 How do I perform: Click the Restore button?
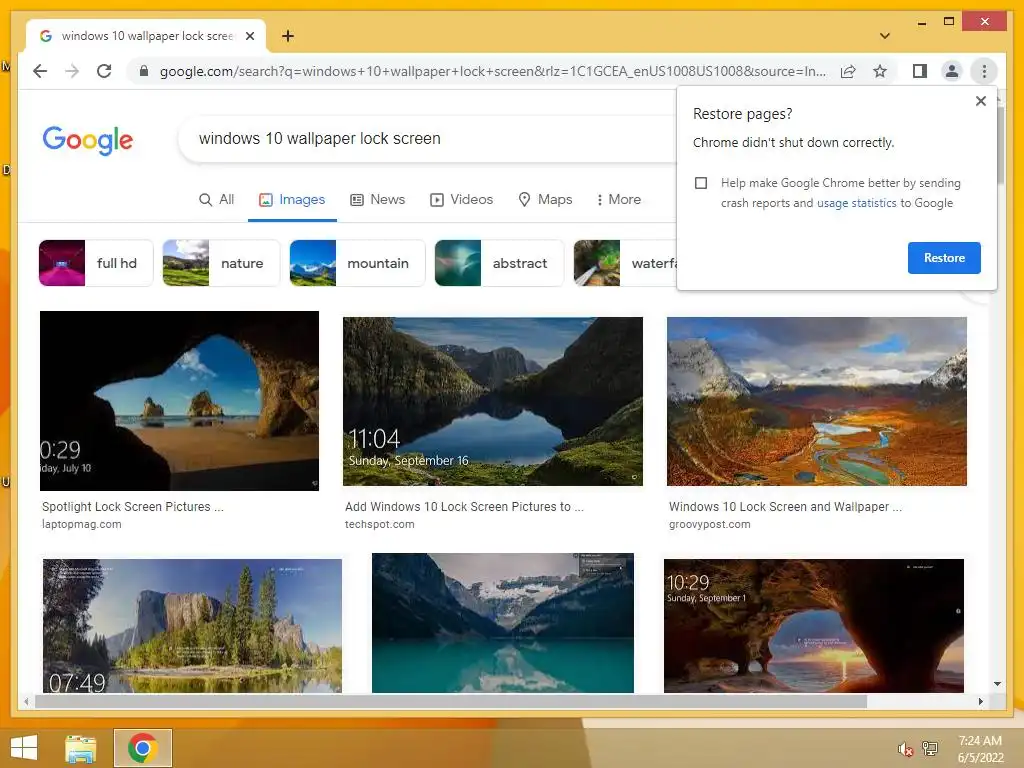944,258
